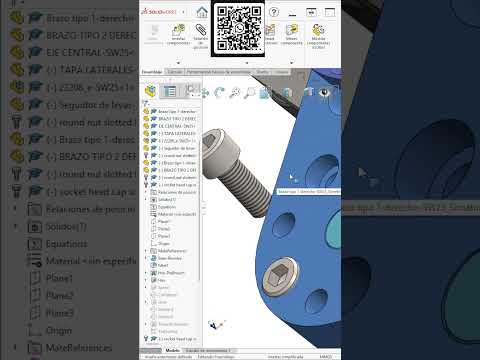
Task: Open dropdown arrow under Insert Components
Action: pos(178,63)
